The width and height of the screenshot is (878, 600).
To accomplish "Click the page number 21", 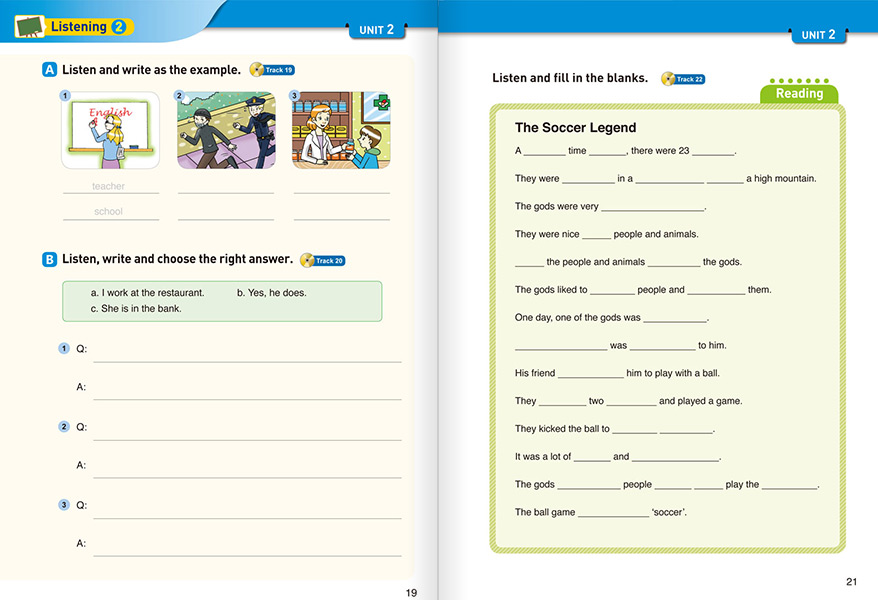I will pyautogui.click(x=852, y=582).
